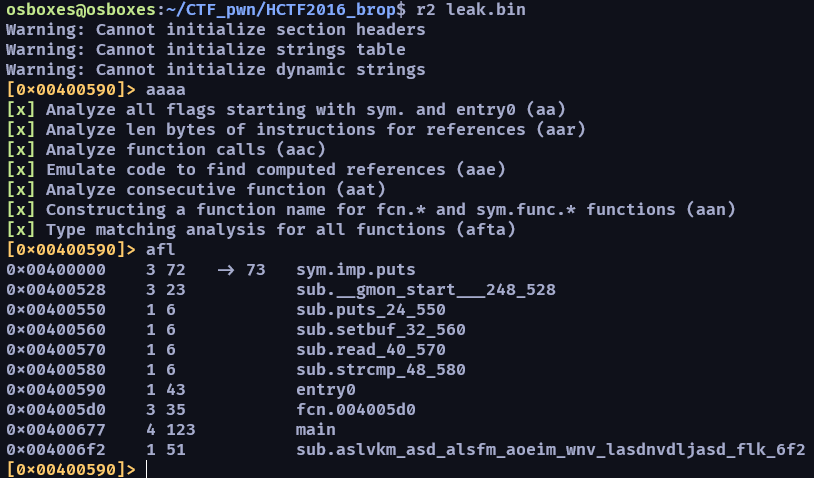
Task: Click the main function entry
Action: coord(316,430)
